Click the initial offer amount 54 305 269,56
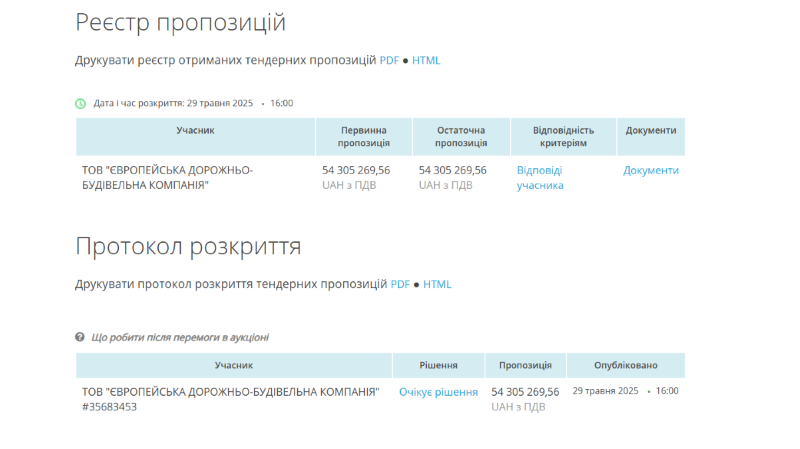This screenshot has height=449, width=800. point(356,170)
